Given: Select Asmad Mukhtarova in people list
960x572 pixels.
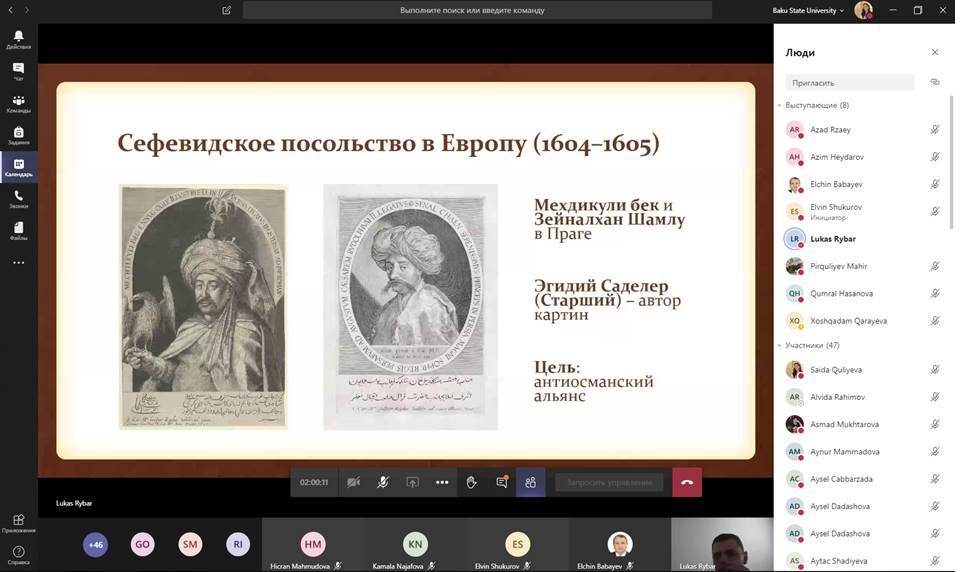Looking at the screenshot, I should tap(863, 424).
